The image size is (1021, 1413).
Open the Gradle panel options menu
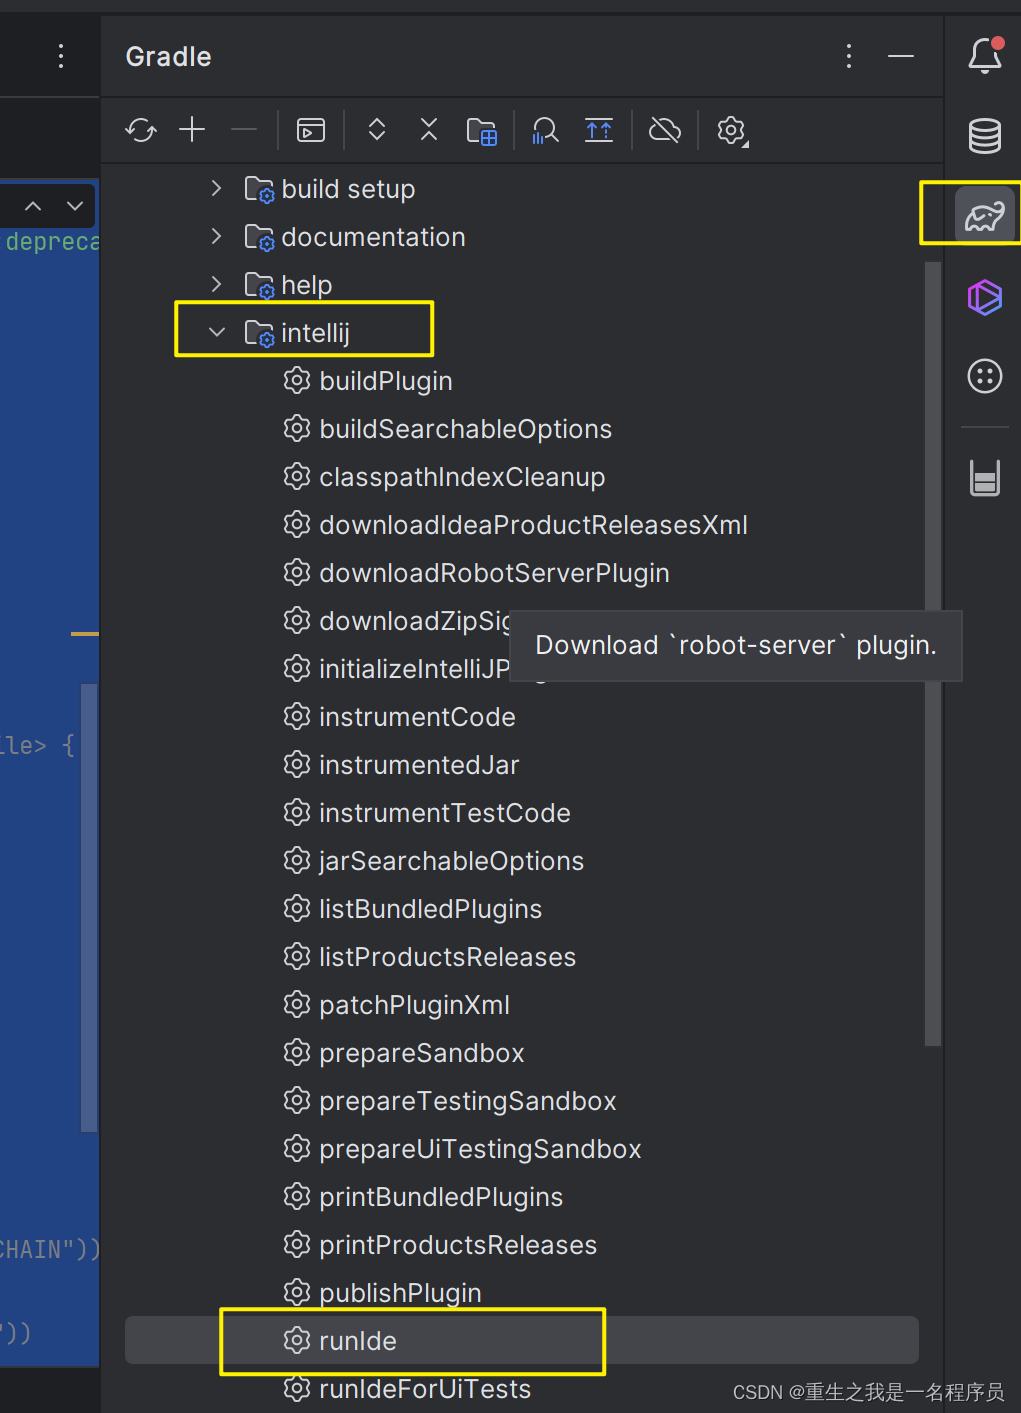(x=849, y=56)
